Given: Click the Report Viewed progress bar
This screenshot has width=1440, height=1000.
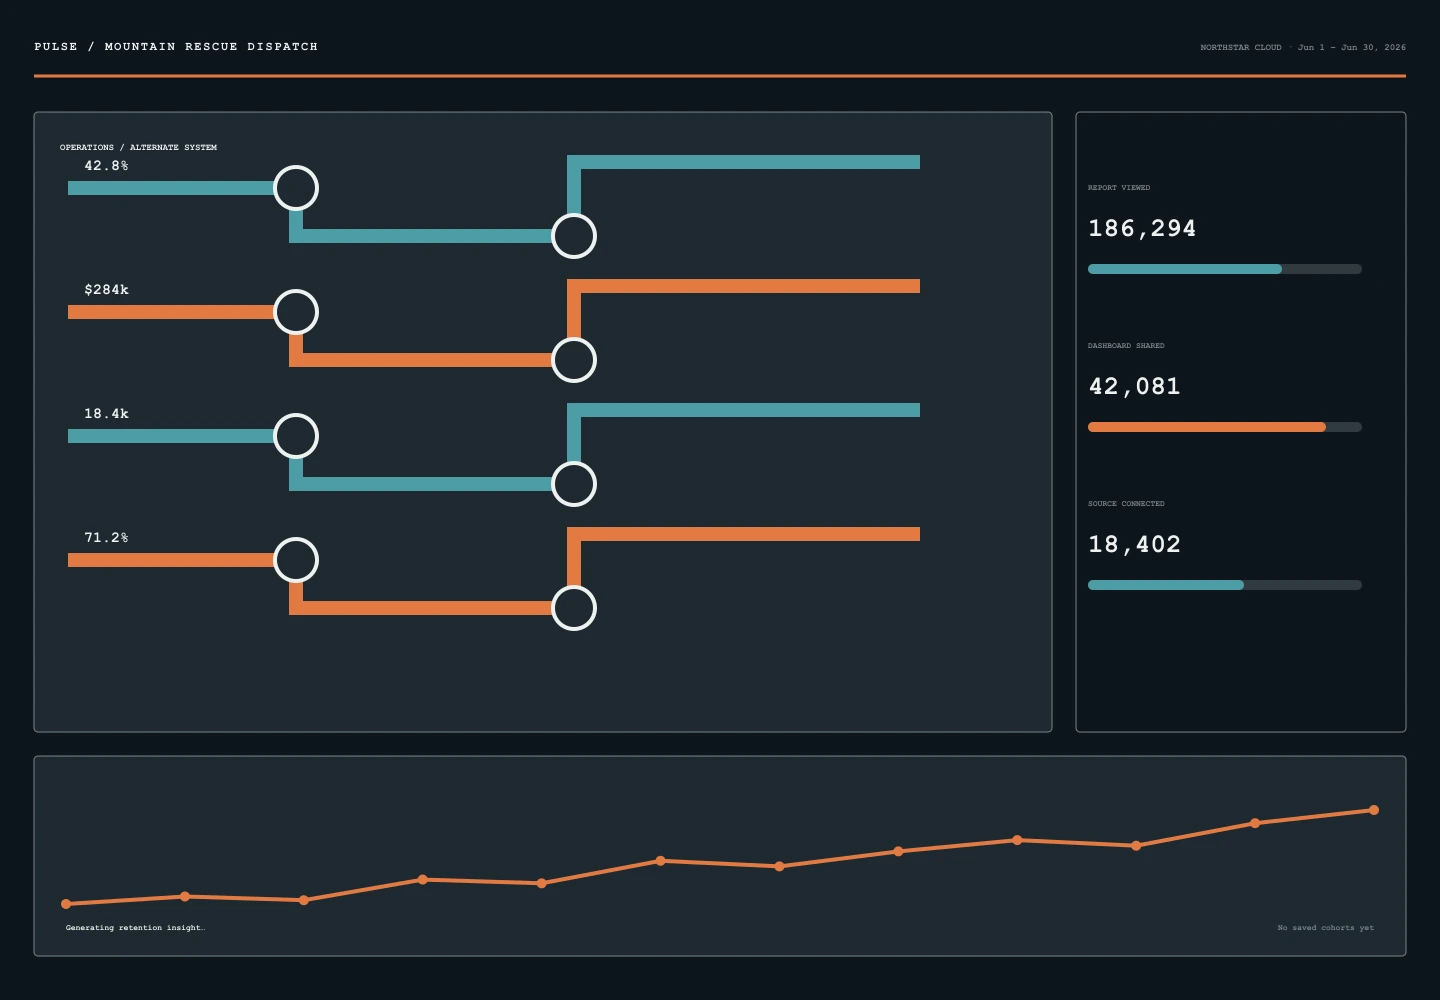Looking at the screenshot, I should (x=1225, y=269).
